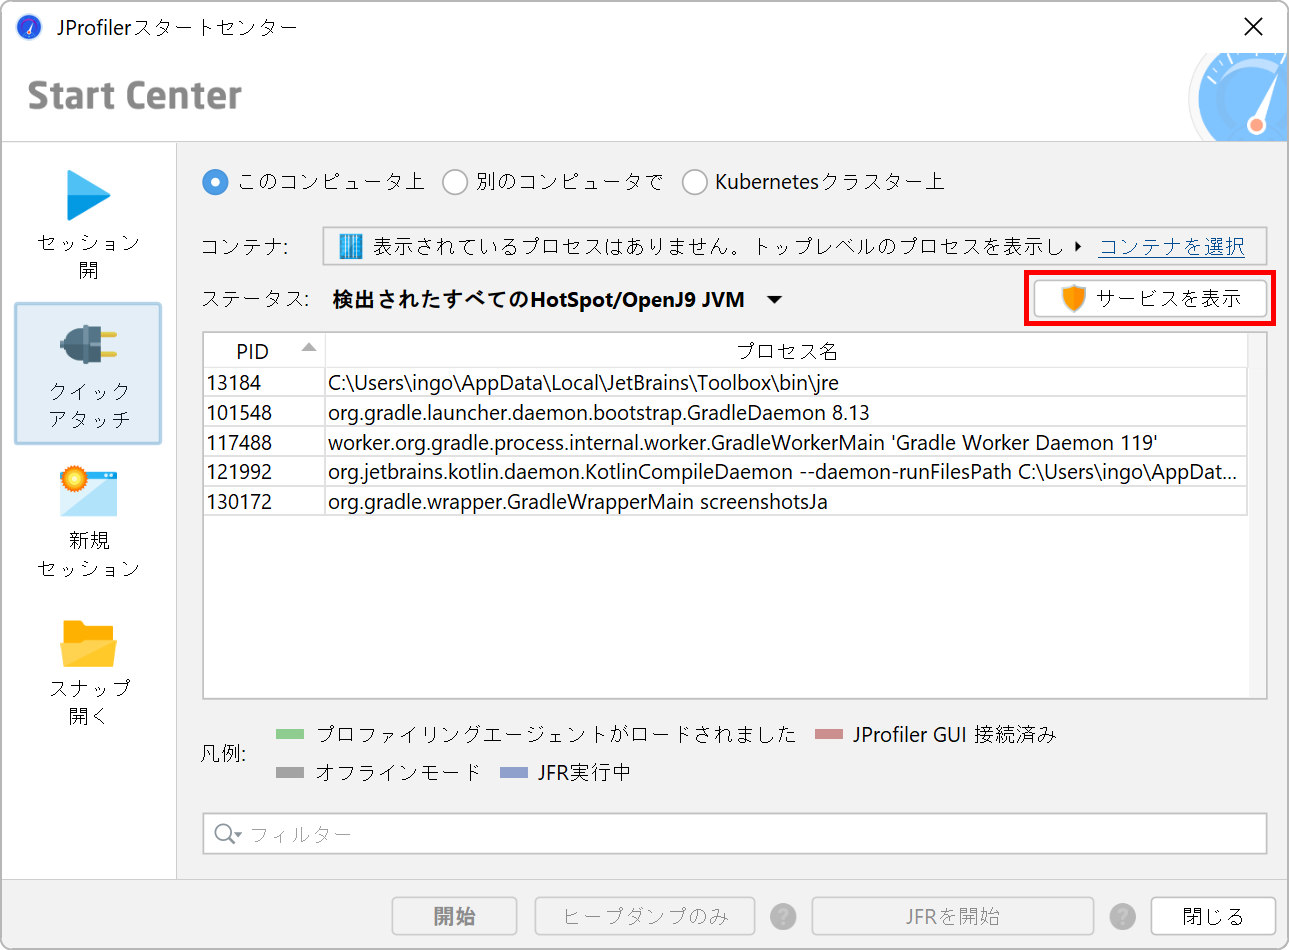
Task: Click green legend swatch for agent loaded
Action: tap(290, 734)
